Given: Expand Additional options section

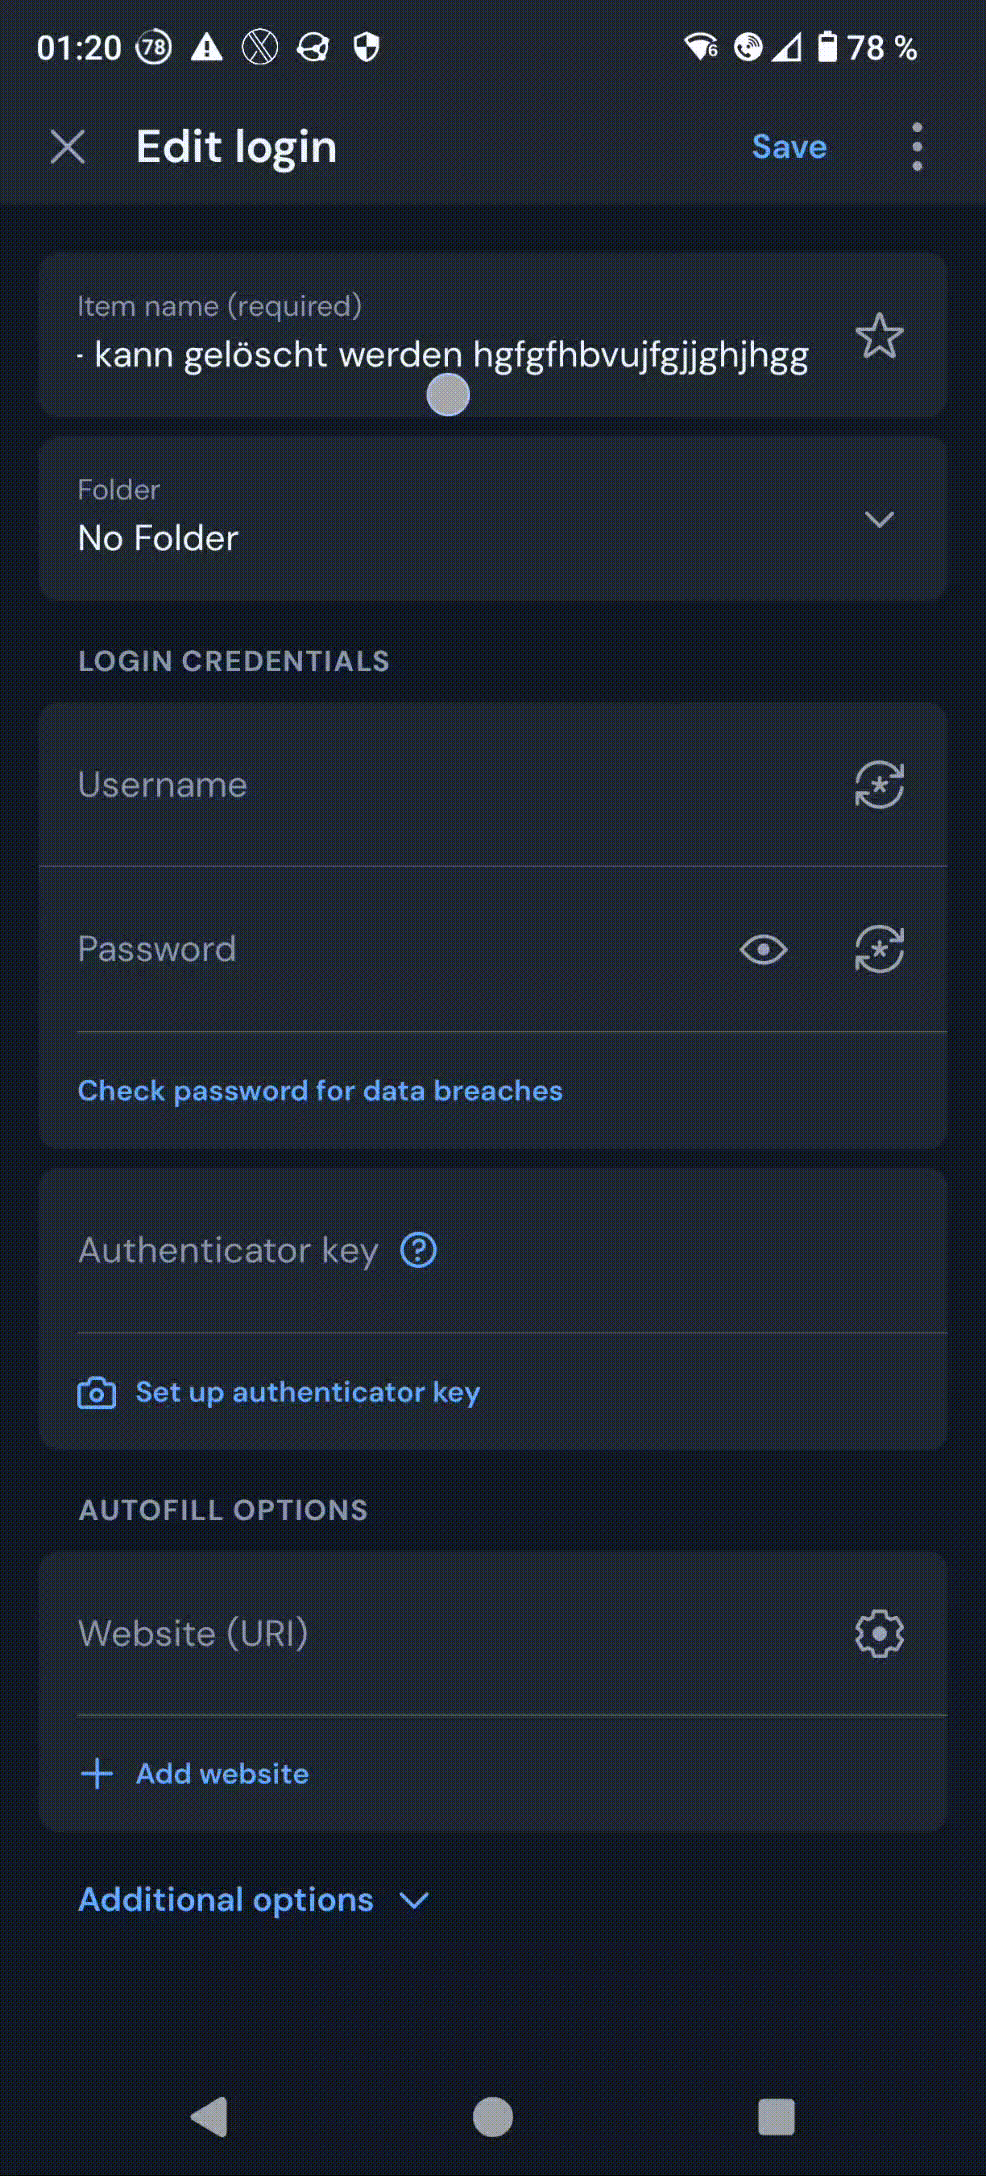Looking at the screenshot, I should 254,1899.
